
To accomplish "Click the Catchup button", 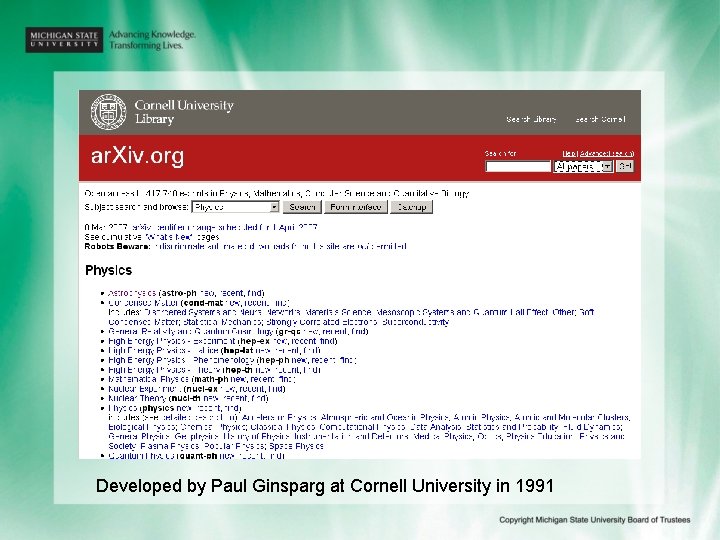I will [x=411, y=207].
